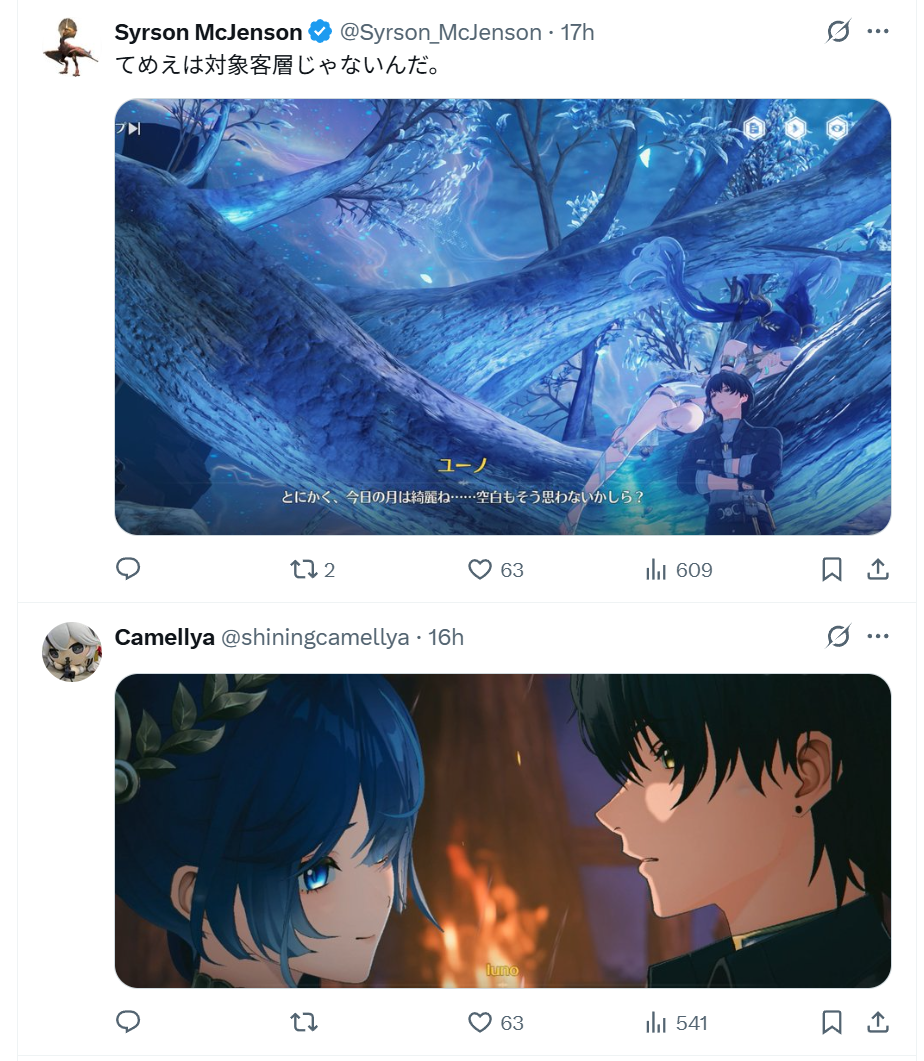Reply to Camellya's post
The width and height of the screenshot is (924, 1061).
click(x=128, y=1022)
